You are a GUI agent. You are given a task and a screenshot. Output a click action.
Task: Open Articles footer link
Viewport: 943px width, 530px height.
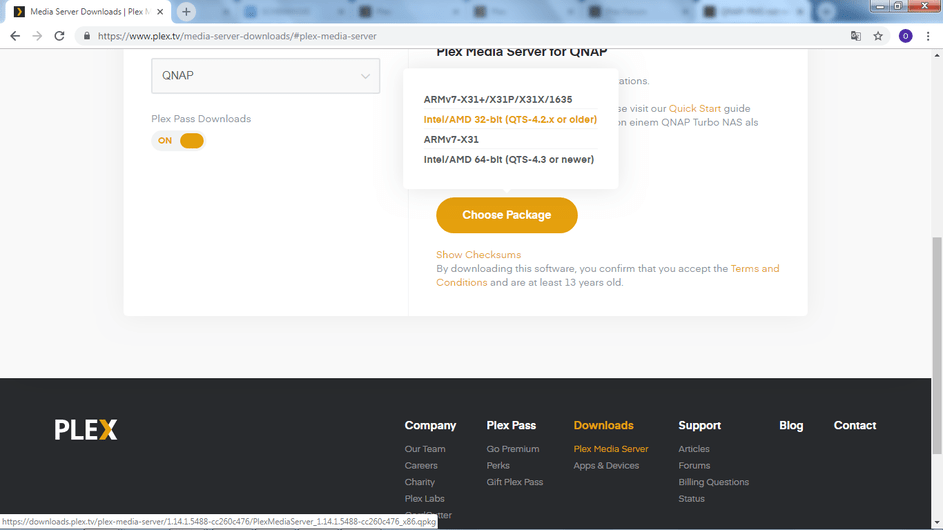(693, 449)
